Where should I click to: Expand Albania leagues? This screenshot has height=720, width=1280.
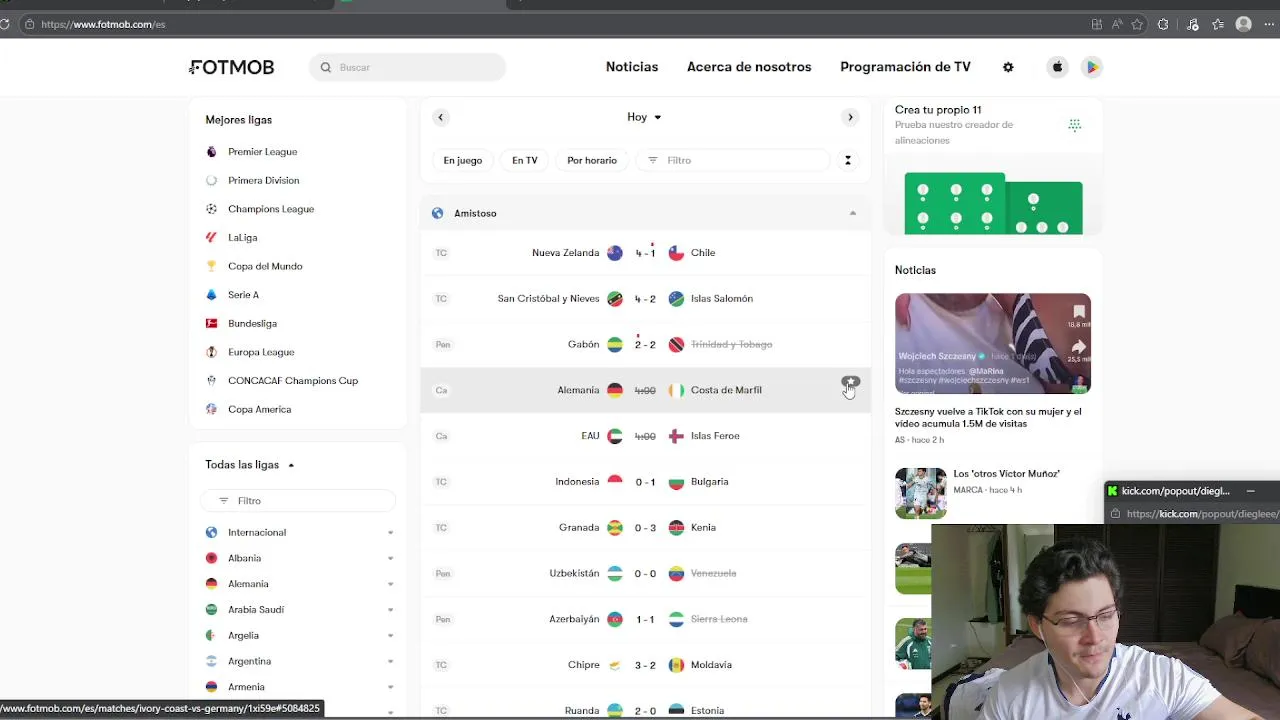pyautogui.click(x=390, y=559)
